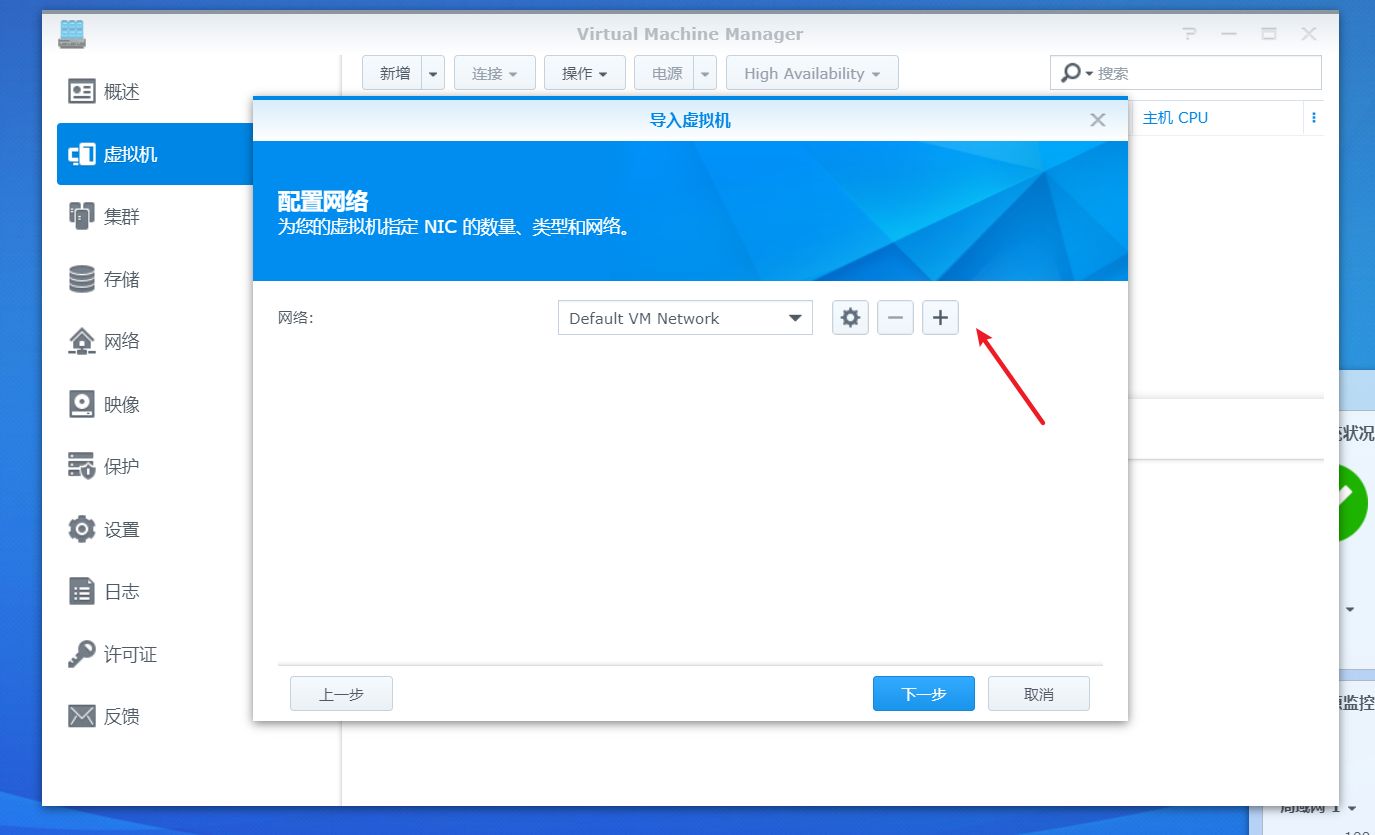
Task: Add another network with the plus button
Action: click(x=940, y=318)
